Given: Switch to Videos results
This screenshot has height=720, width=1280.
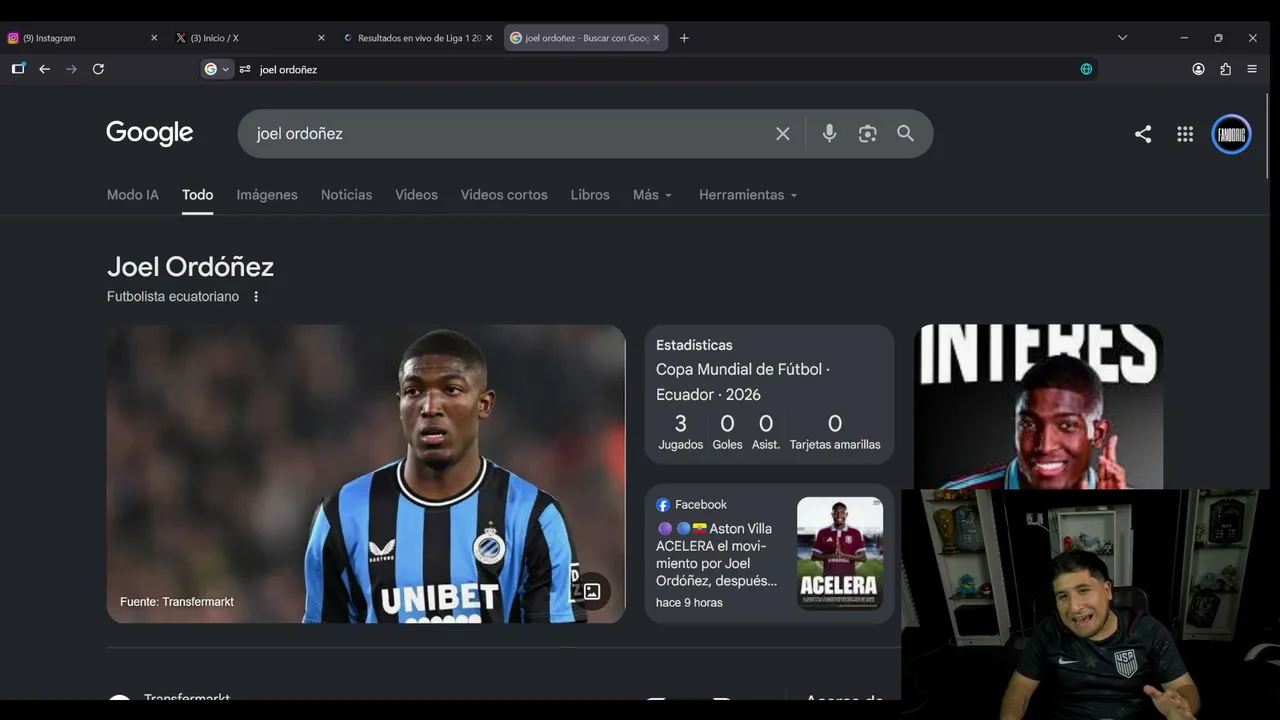Looking at the screenshot, I should click(x=416, y=195).
